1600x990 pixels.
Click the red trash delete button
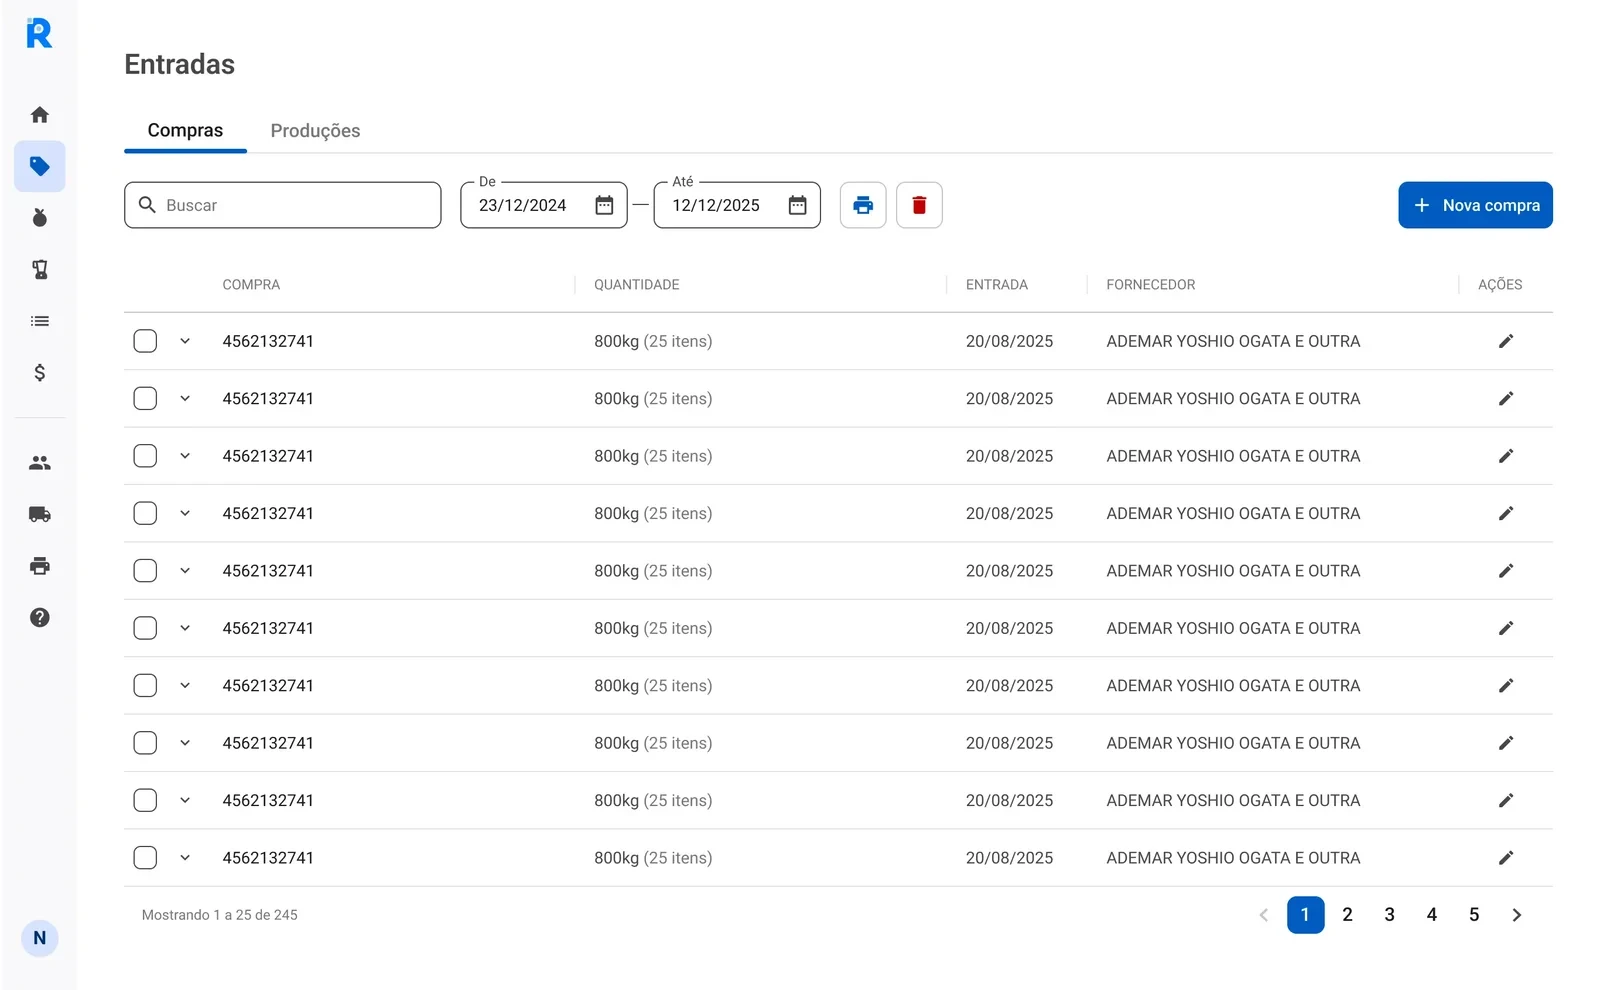point(919,205)
